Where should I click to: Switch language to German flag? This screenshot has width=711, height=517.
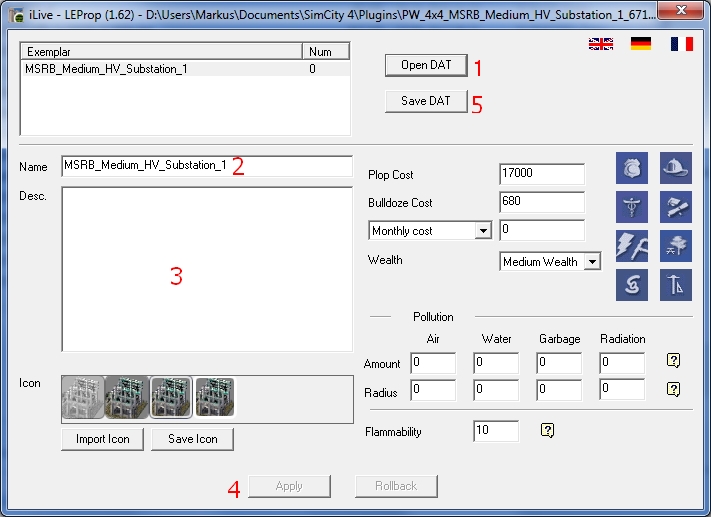tap(641, 44)
